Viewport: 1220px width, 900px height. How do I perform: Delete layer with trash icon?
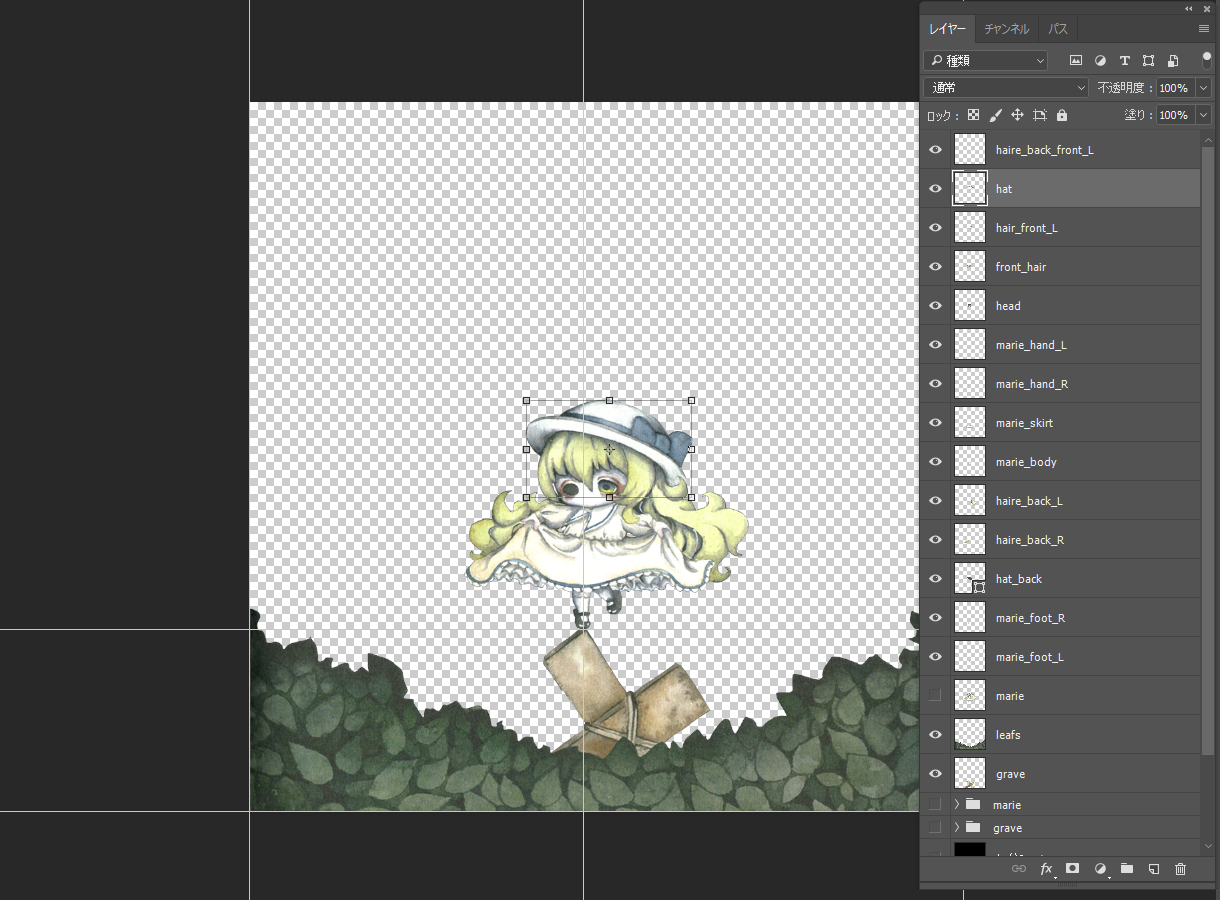pyautogui.click(x=1180, y=869)
